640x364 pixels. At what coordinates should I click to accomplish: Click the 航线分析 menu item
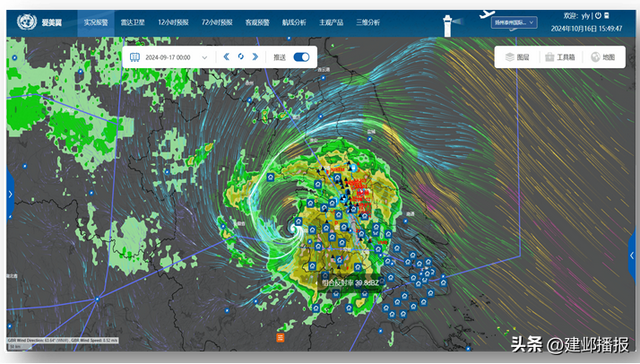tap(294, 22)
